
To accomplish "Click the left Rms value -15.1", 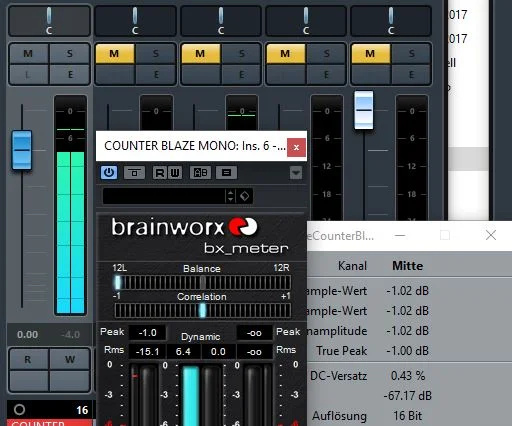I will click(x=147, y=352).
